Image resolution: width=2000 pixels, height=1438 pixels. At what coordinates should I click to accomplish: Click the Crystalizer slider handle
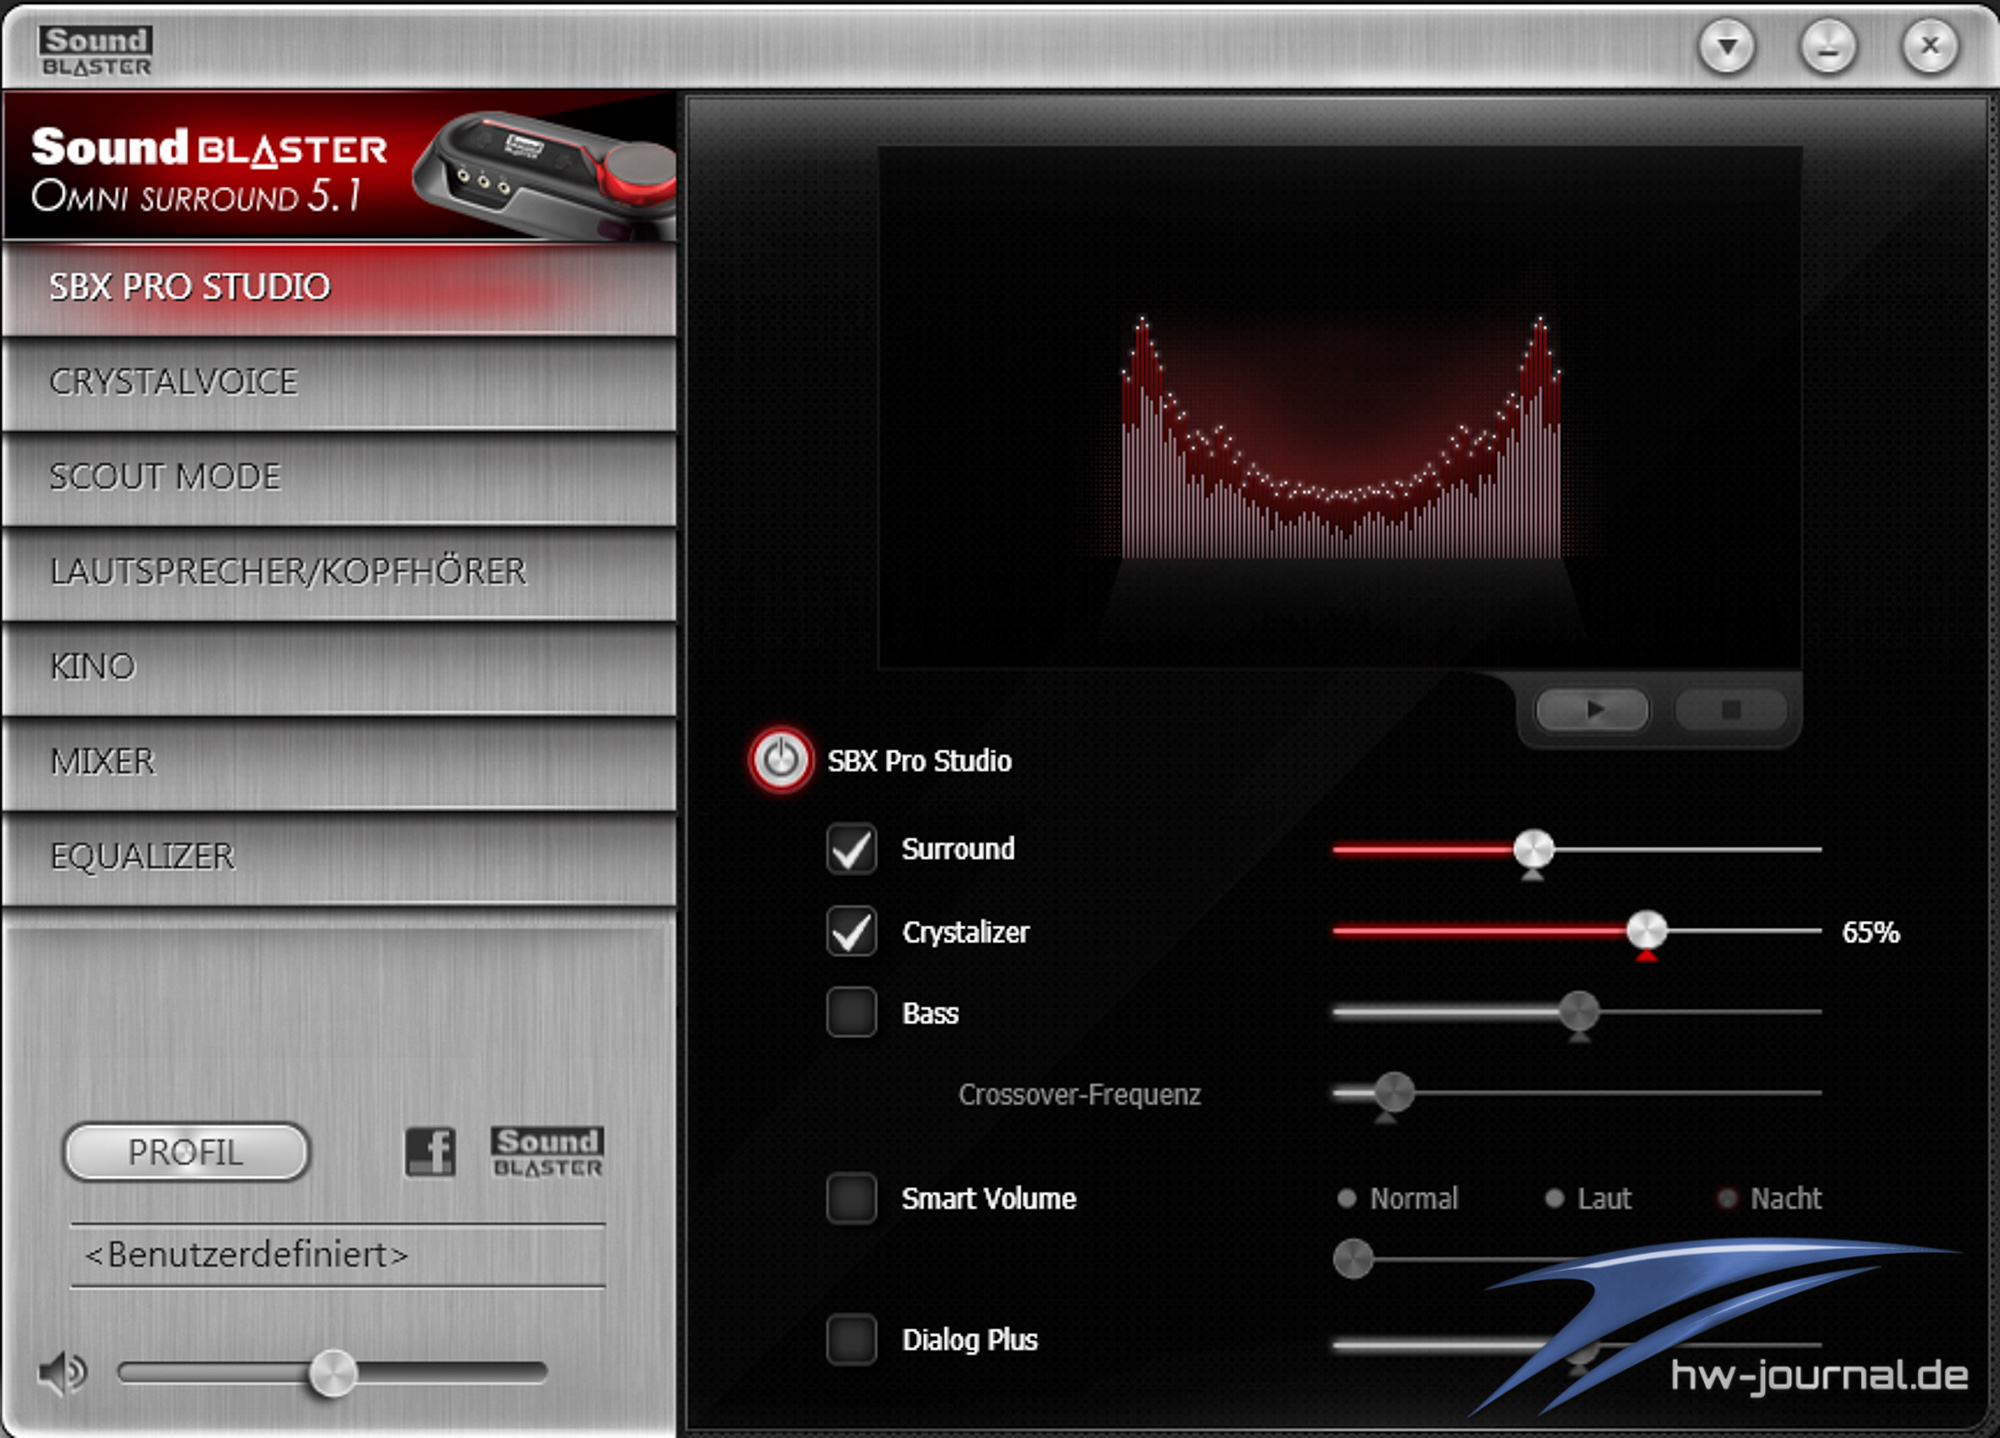coord(1646,931)
